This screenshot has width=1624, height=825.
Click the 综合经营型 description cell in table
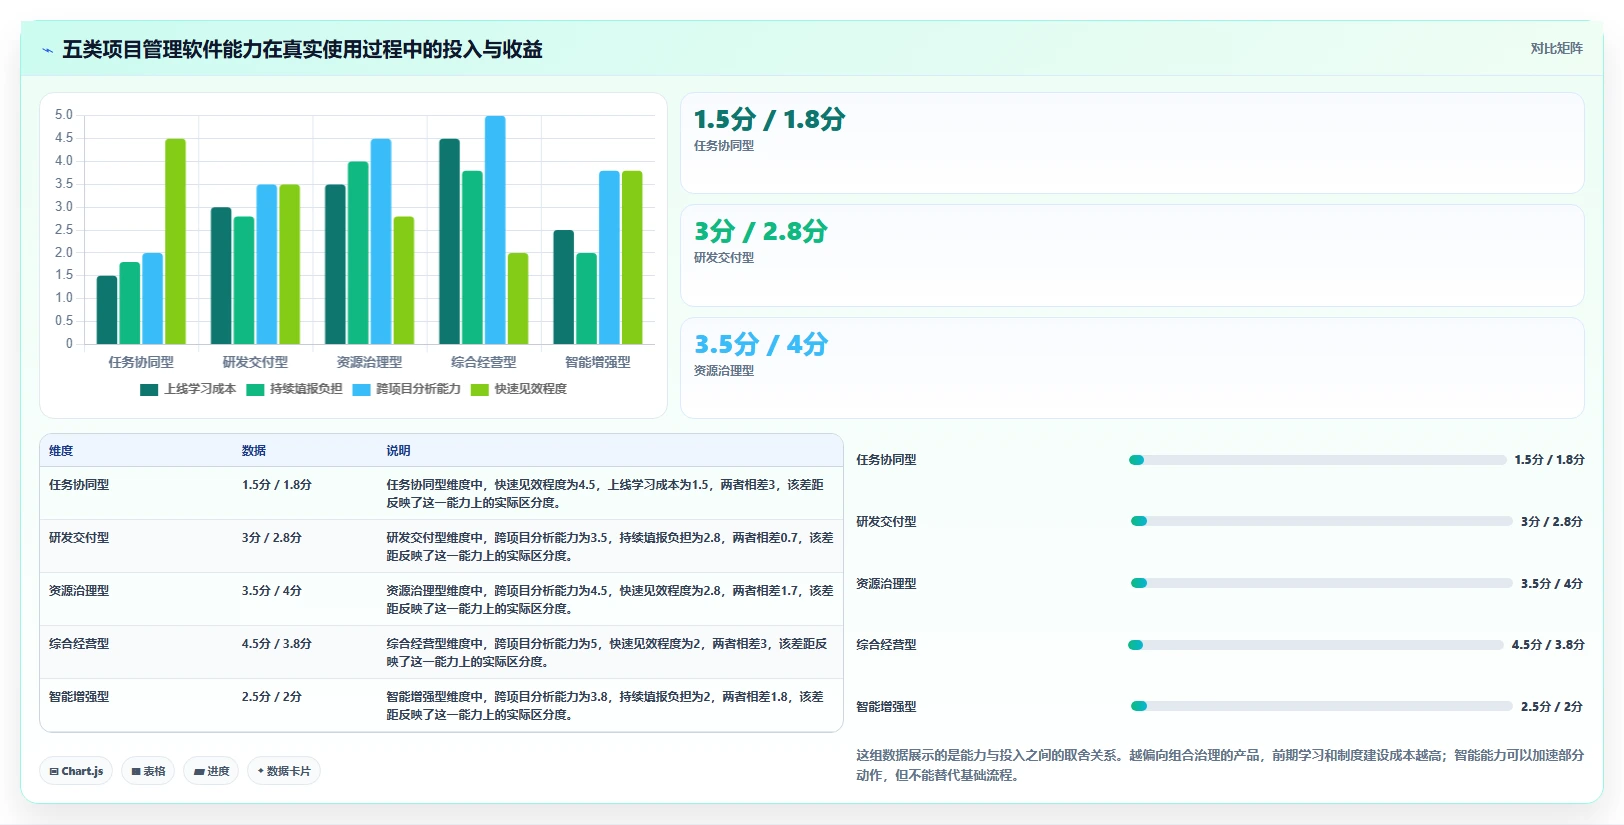coord(608,653)
